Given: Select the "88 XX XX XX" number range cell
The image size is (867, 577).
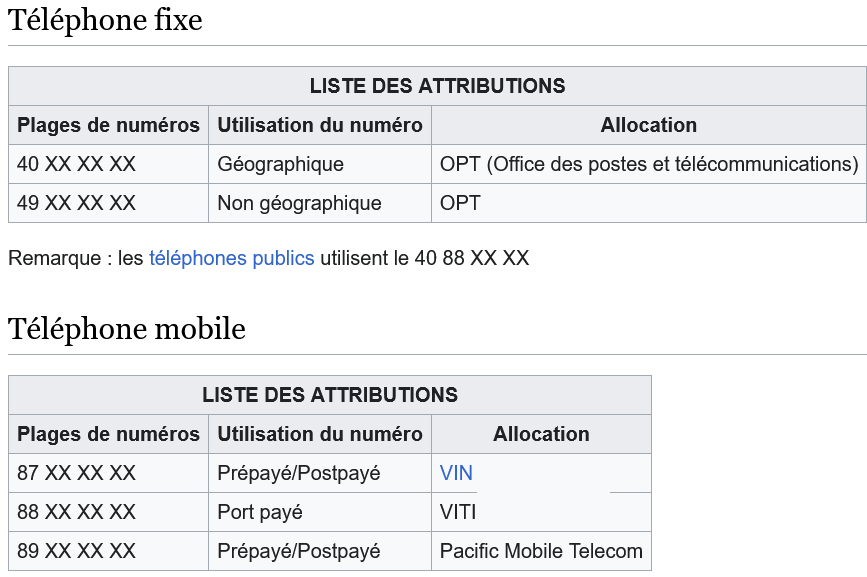Looking at the screenshot, I should point(77,512).
